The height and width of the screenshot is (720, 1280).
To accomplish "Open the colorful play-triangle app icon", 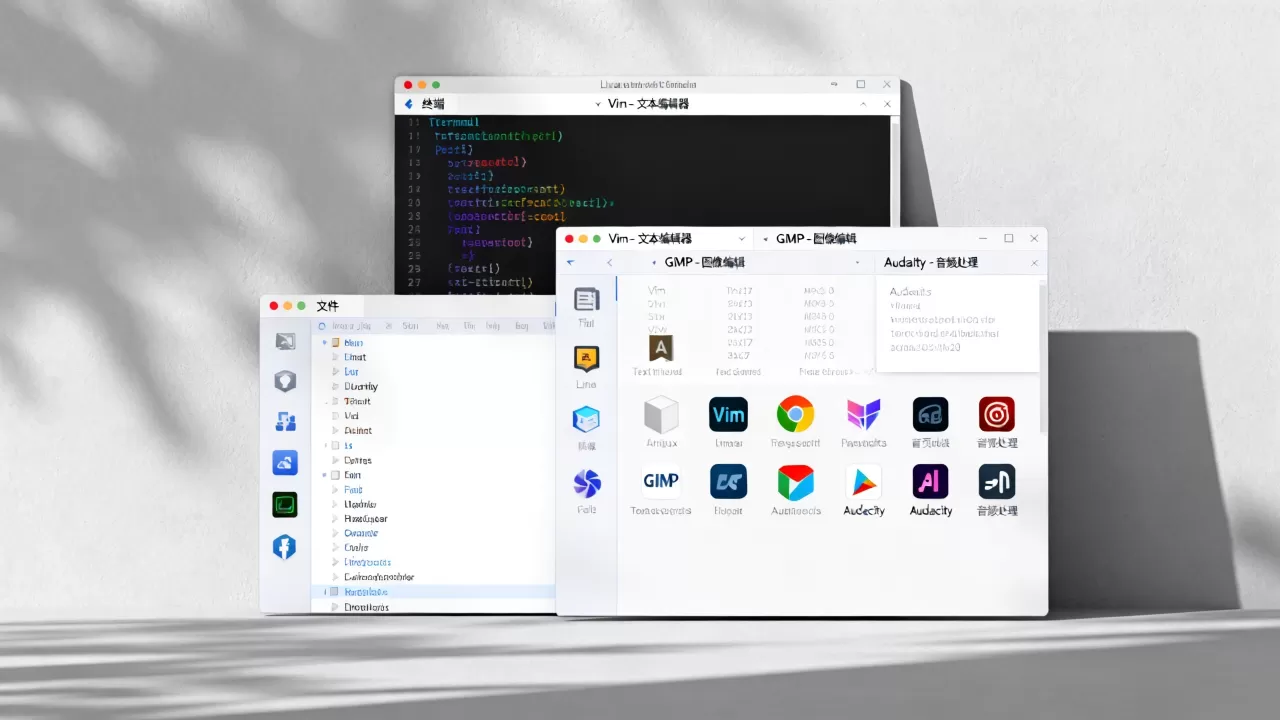I will [x=863, y=482].
